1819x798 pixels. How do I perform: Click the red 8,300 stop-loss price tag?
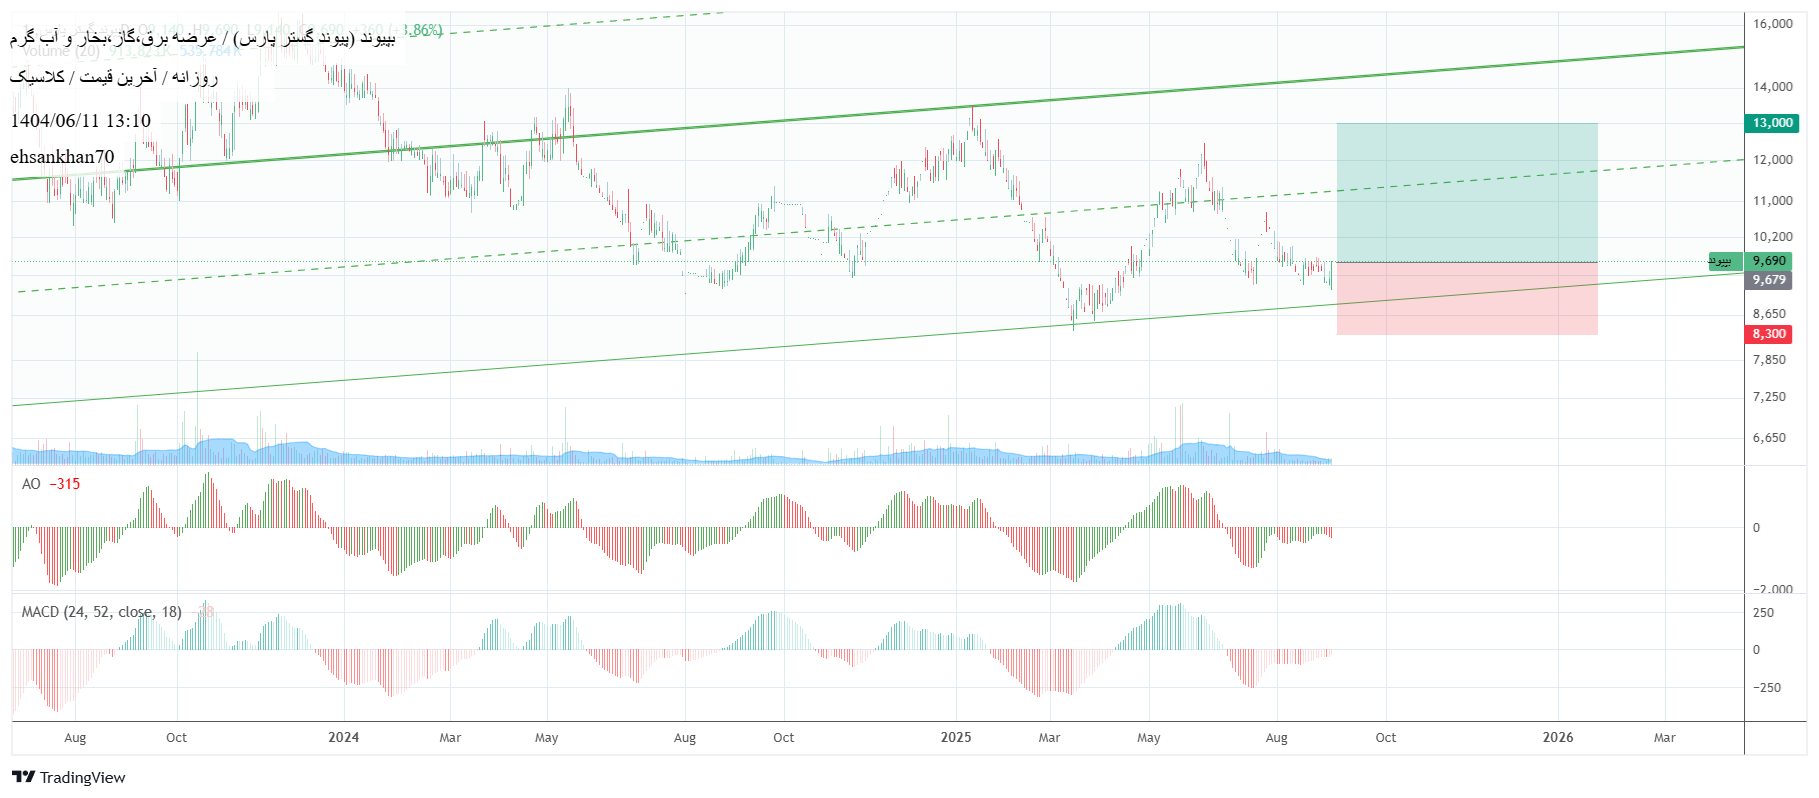(1768, 334)
